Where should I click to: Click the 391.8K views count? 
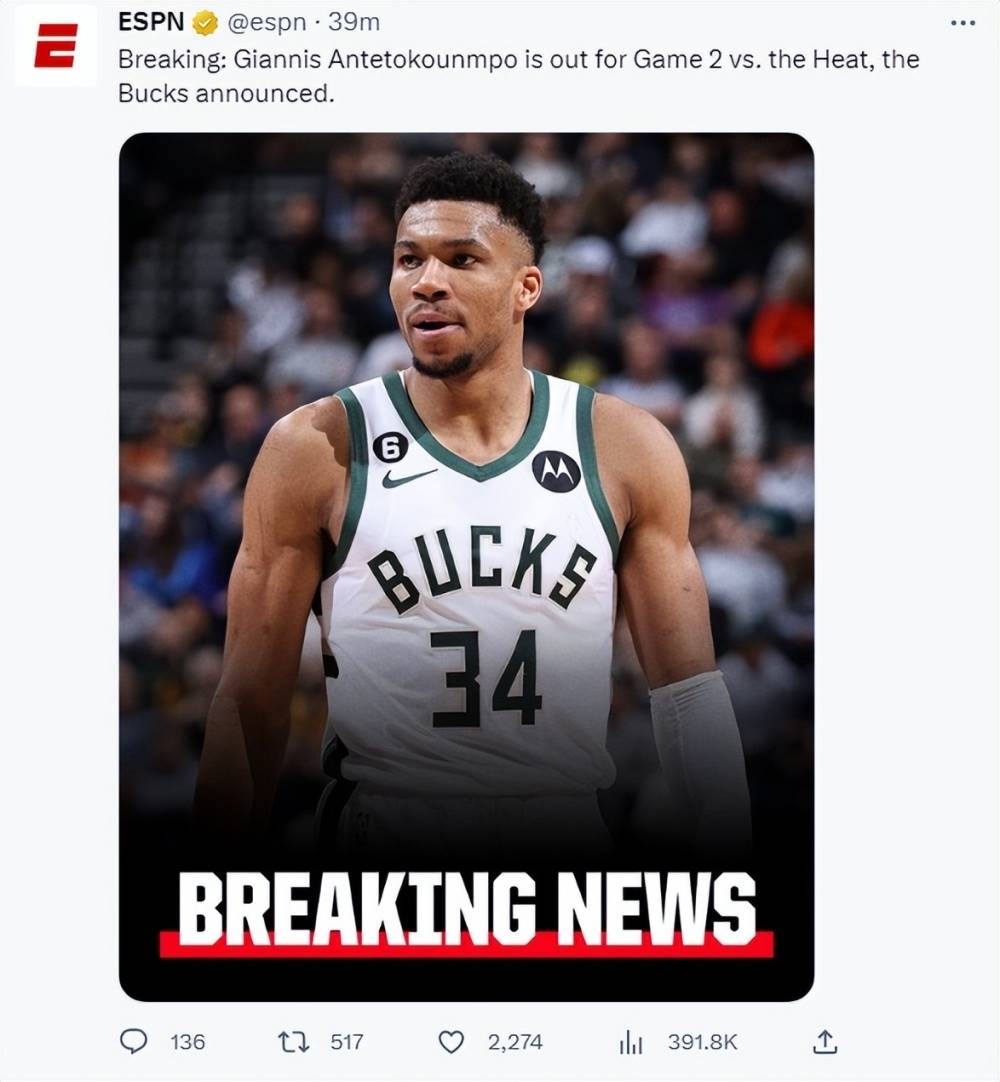[703, 1042]
